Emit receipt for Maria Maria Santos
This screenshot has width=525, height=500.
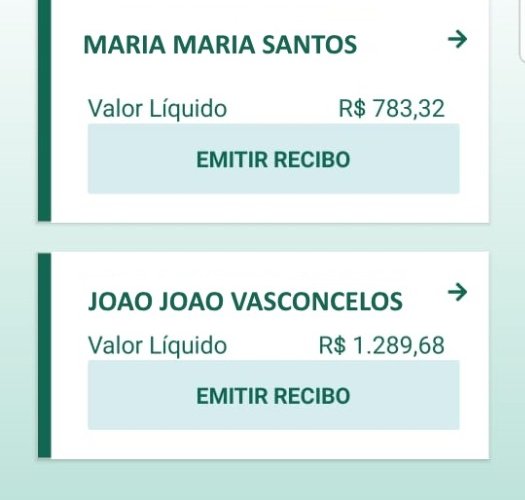[274, 159]
